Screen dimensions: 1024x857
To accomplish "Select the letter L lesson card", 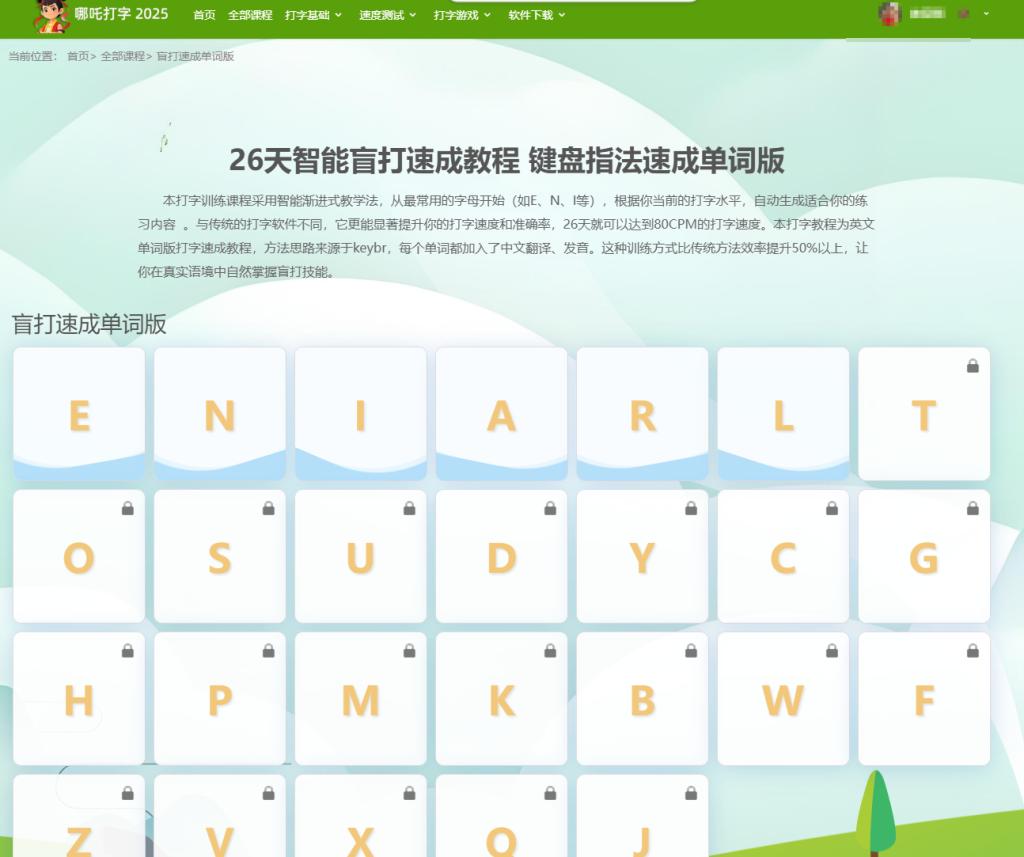I will pos(783,414).
